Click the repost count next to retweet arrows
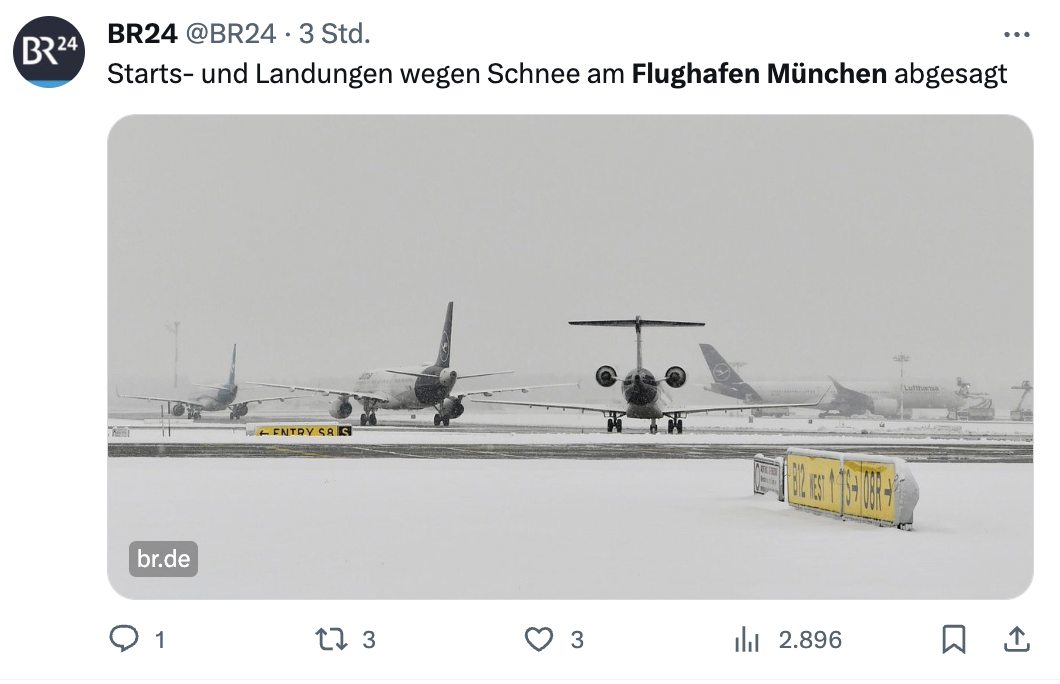 tap(369, 639)
